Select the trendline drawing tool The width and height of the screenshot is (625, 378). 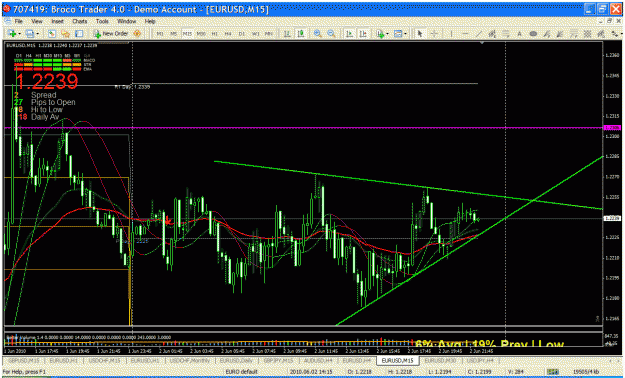[479, 34]
